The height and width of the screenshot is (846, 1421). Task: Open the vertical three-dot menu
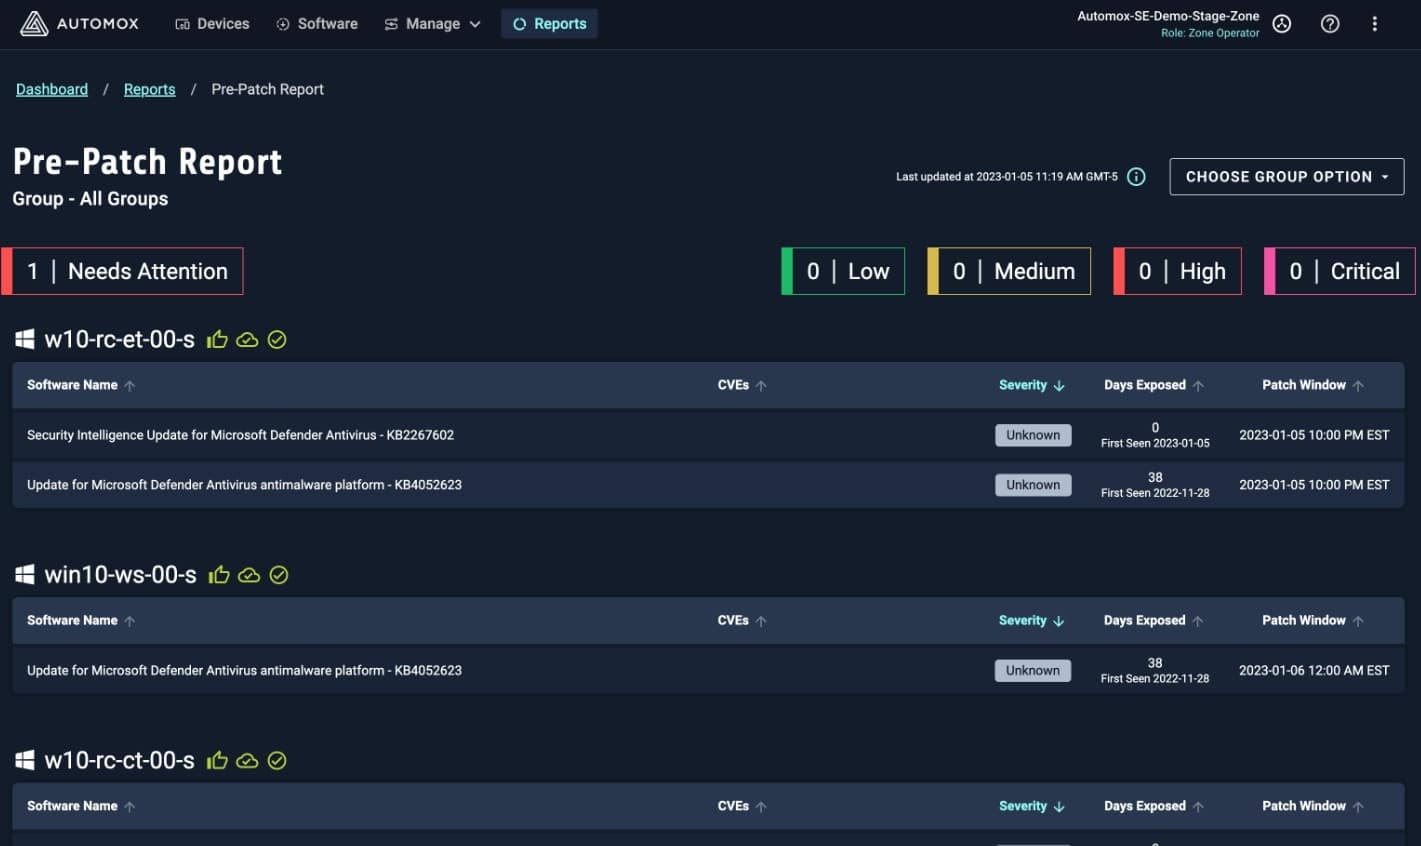point(1375,24)
